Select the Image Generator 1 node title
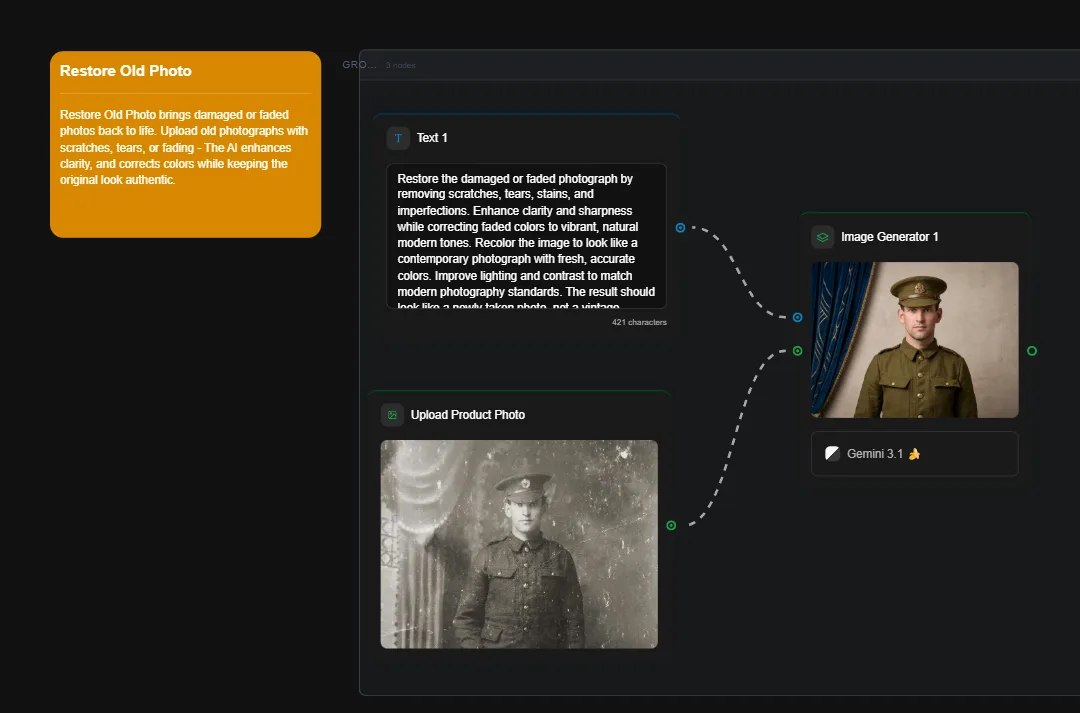The width and height of the screenshot is (1080, 713). point(889,237)
